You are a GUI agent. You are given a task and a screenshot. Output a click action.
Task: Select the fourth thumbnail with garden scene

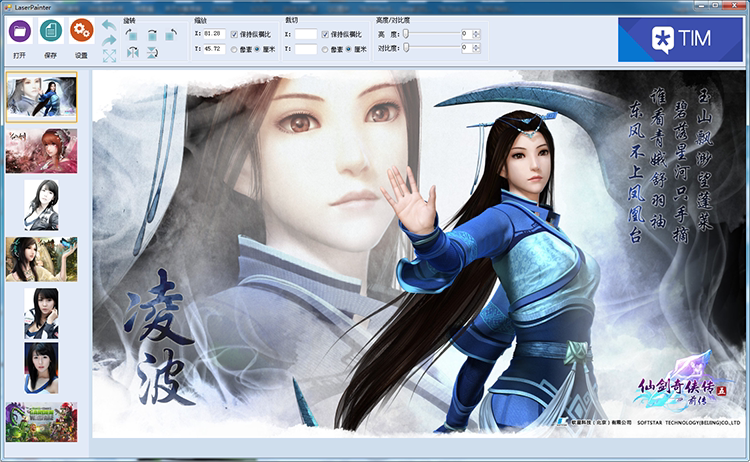(x=41, y=259)
